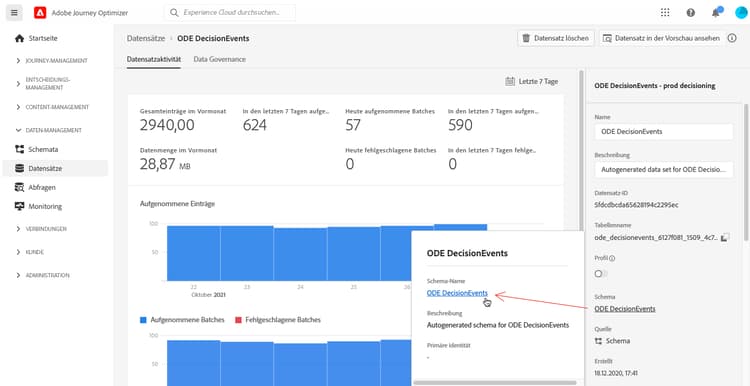750x386 pixels.
Task: Open the app switcher grid icon
Action: point(665,13)
